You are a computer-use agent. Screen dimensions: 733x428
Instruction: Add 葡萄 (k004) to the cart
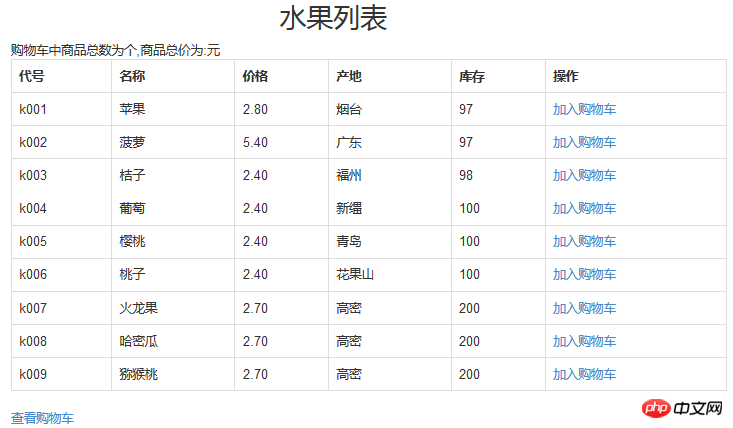pos(584,208)
